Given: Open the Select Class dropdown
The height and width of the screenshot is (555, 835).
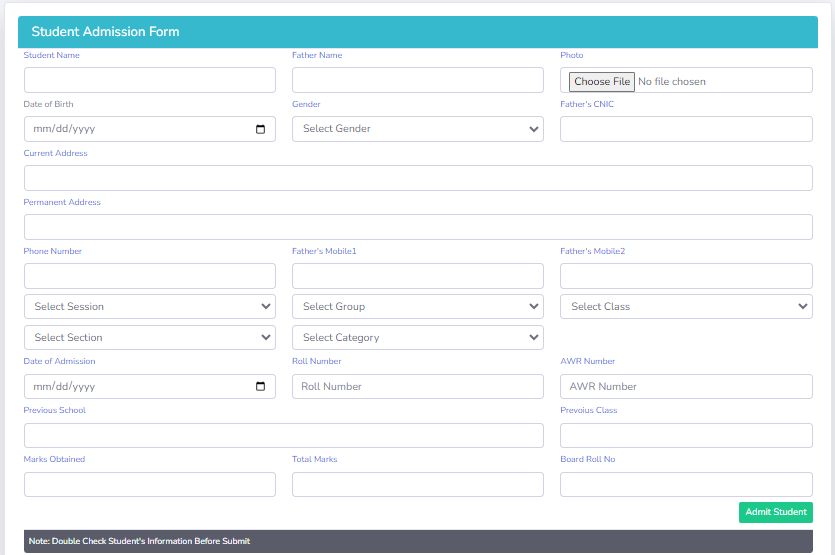Looking at the screenshot, I should pyautogui.click(x=685, y=307).
